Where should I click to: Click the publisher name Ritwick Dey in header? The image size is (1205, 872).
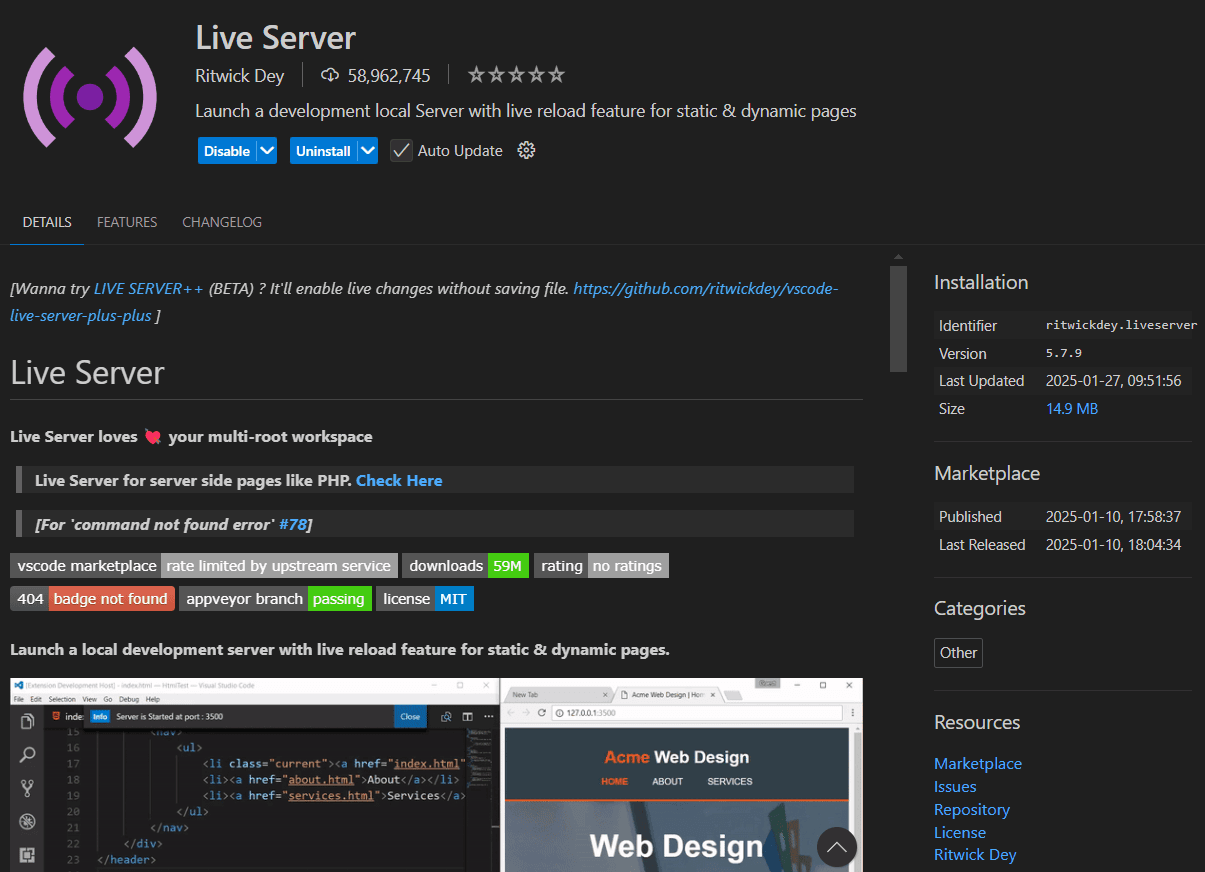click(240, 75)
